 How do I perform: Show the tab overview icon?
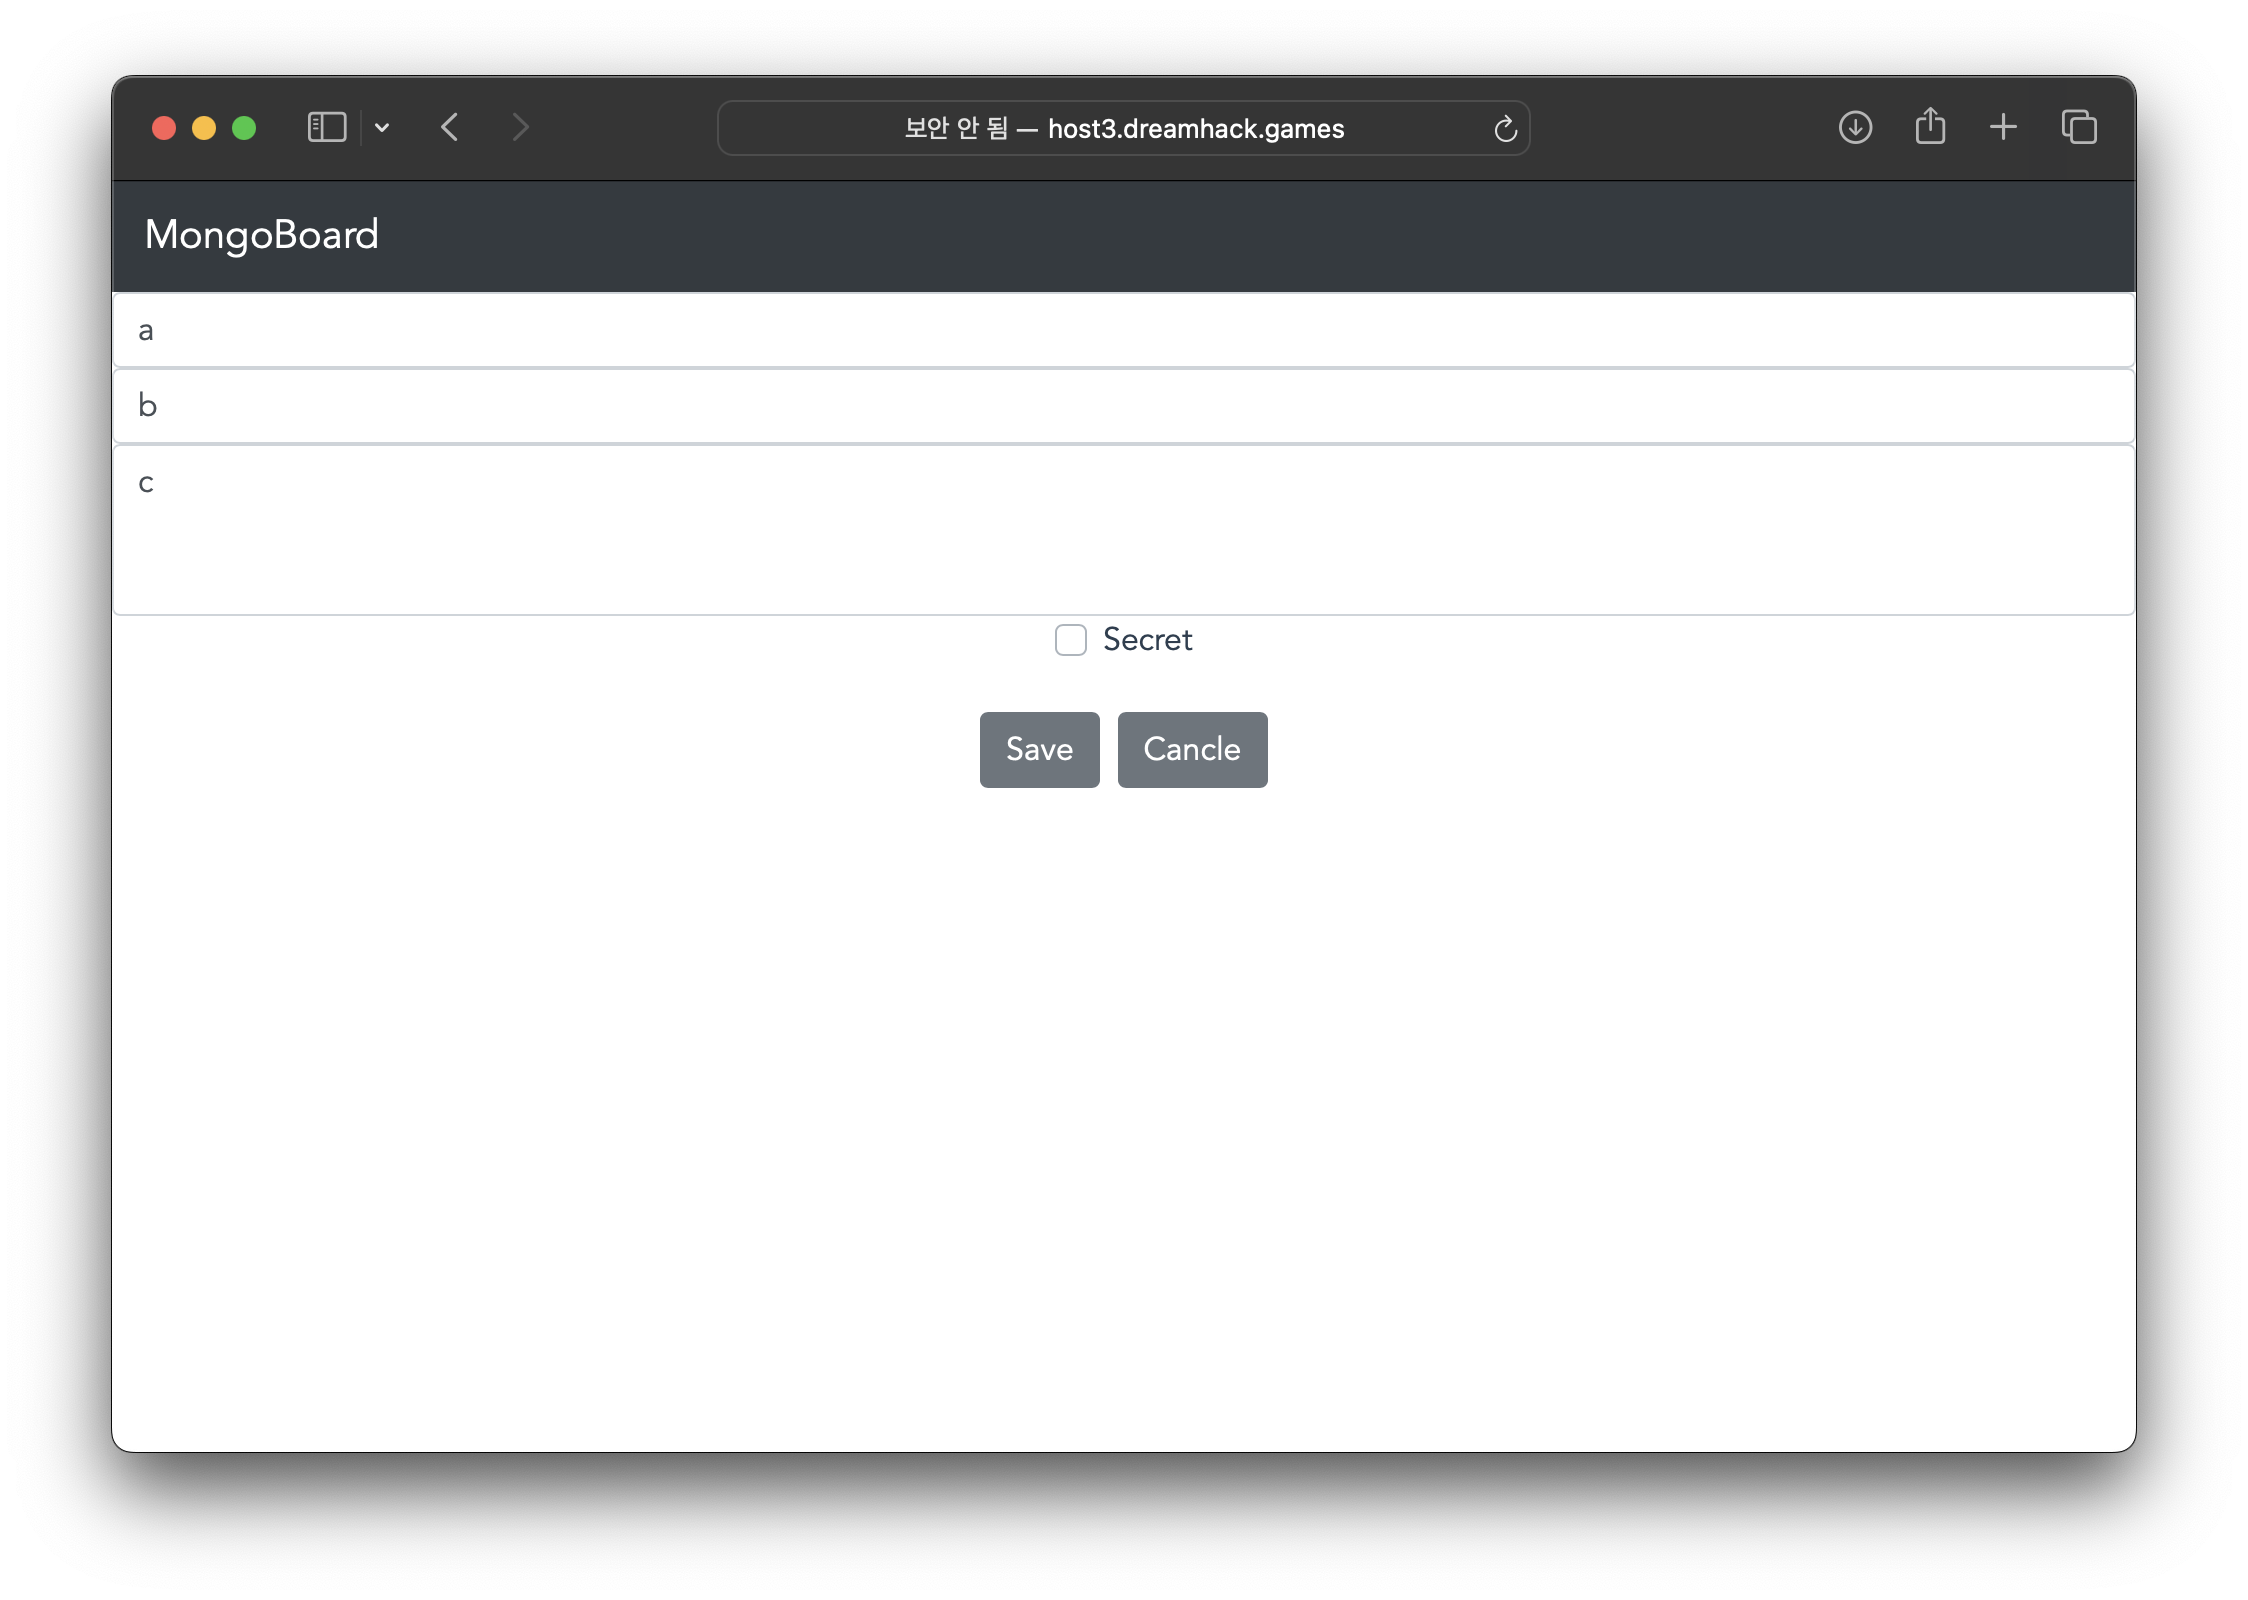pos(2079,127)
